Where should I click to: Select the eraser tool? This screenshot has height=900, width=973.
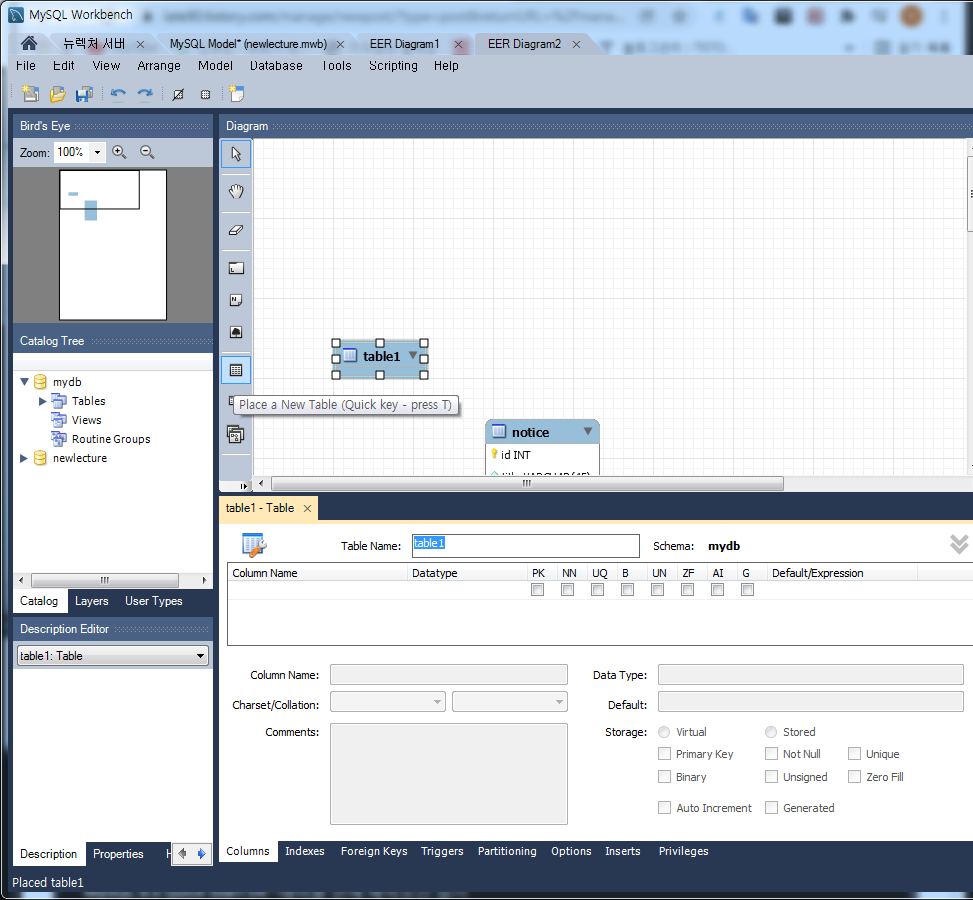[236, 230]
